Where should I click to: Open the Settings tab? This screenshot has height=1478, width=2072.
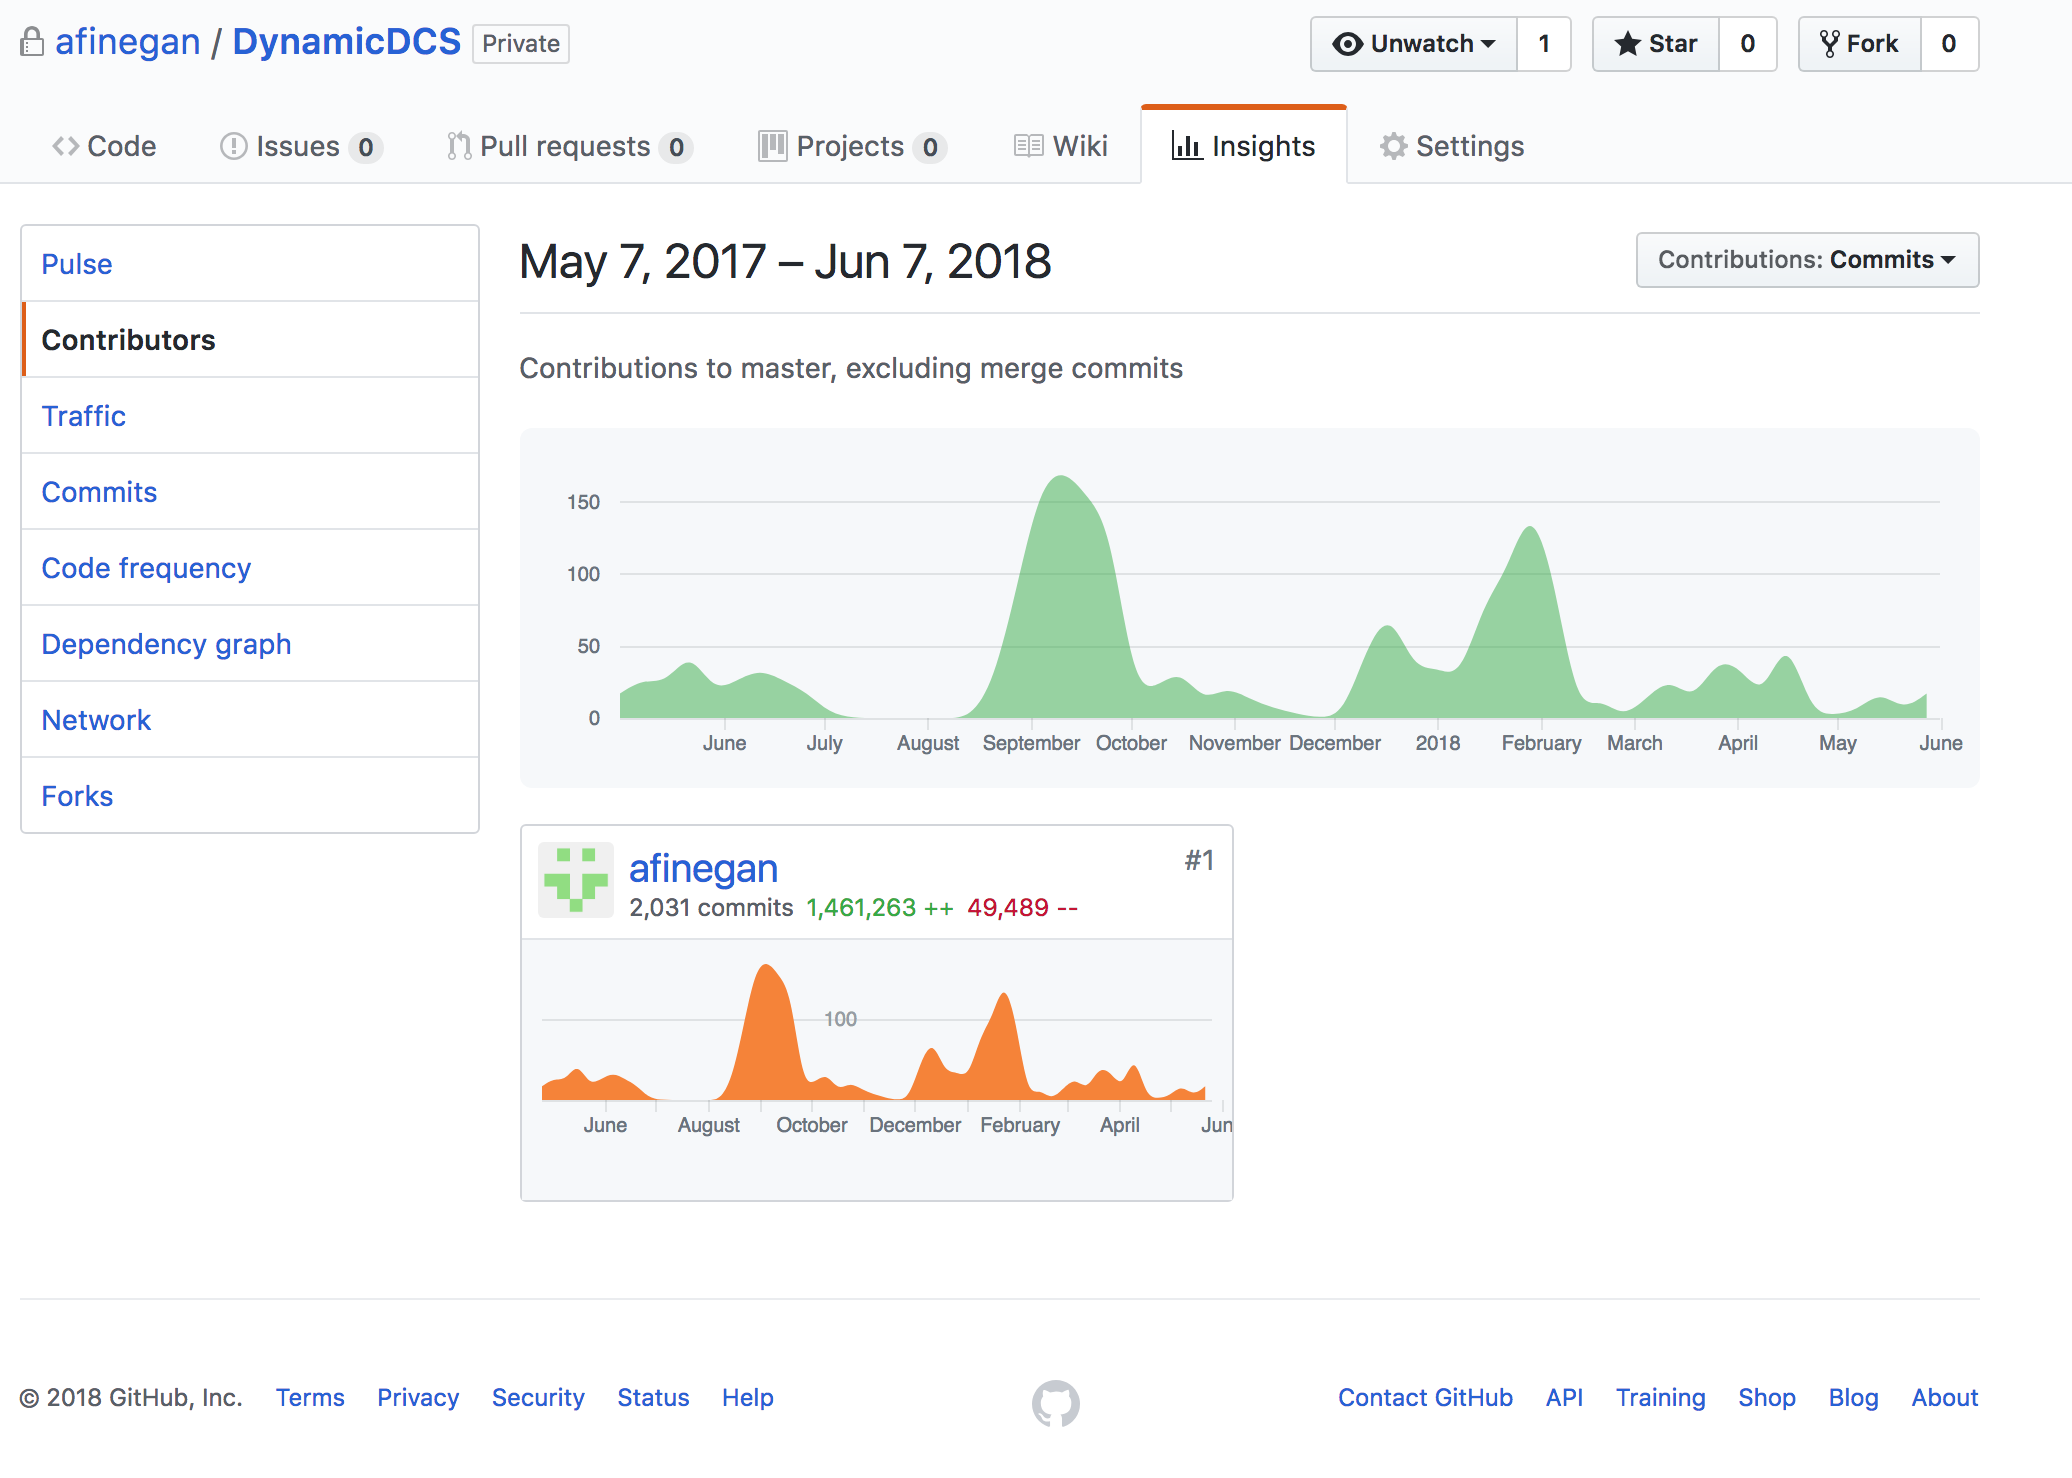(x=1452, y=146)
